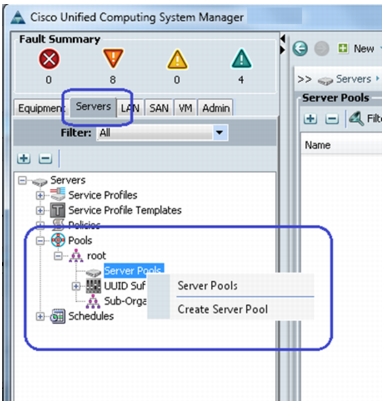
Task: Open the Equipment tab
Action: [40, 108]
